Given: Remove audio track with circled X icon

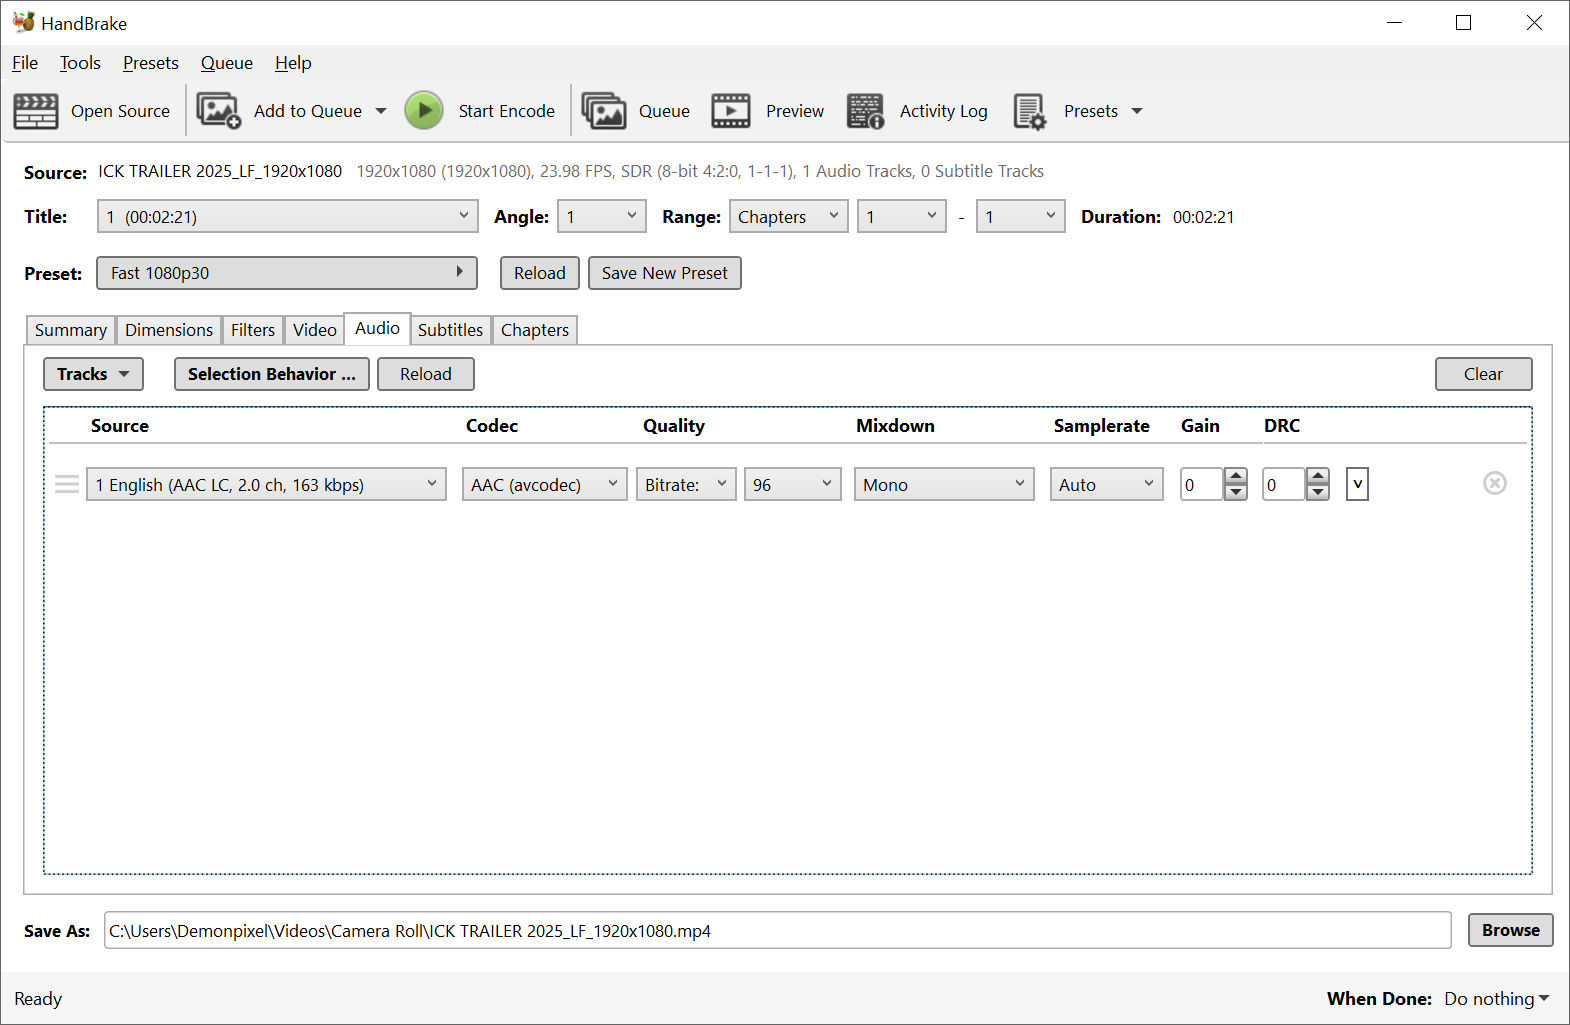Looking at the screenshot, I should (x=1495, y=484).
